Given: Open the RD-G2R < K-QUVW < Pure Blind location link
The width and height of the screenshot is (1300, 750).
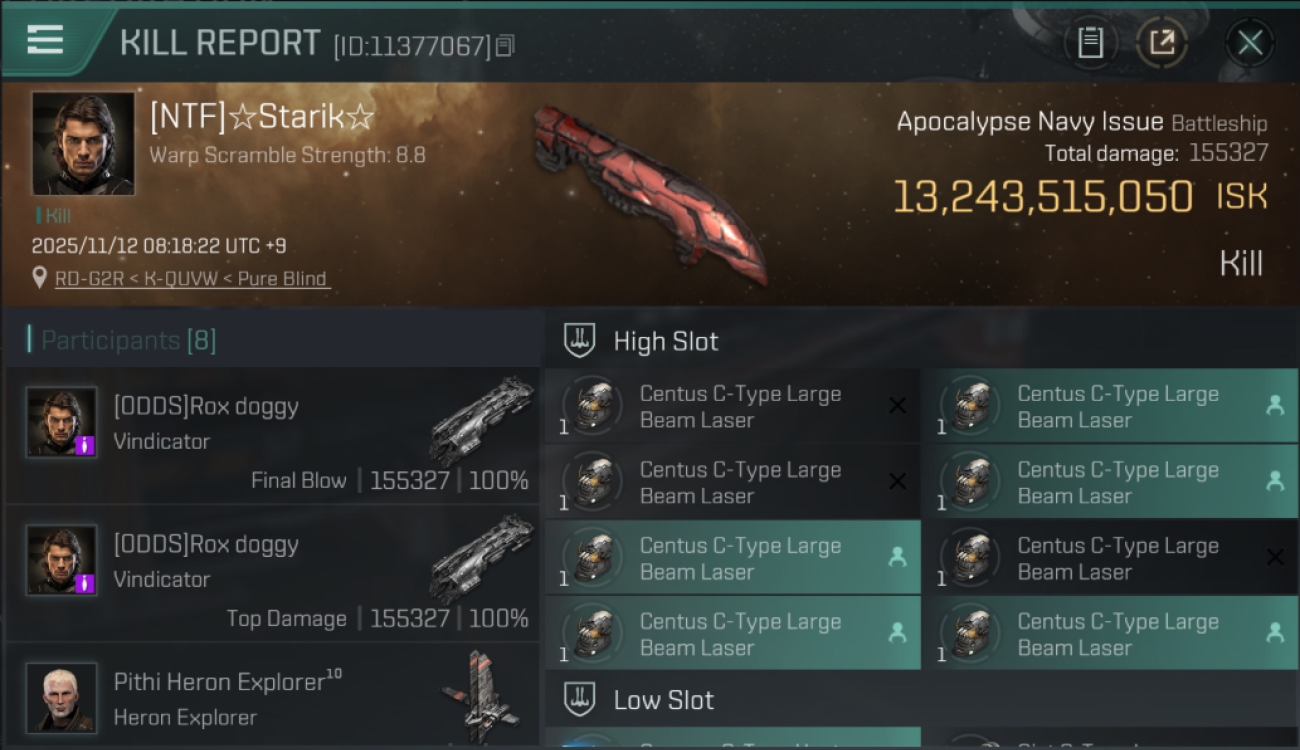Looking at the screenshot, I should point(191,279).
